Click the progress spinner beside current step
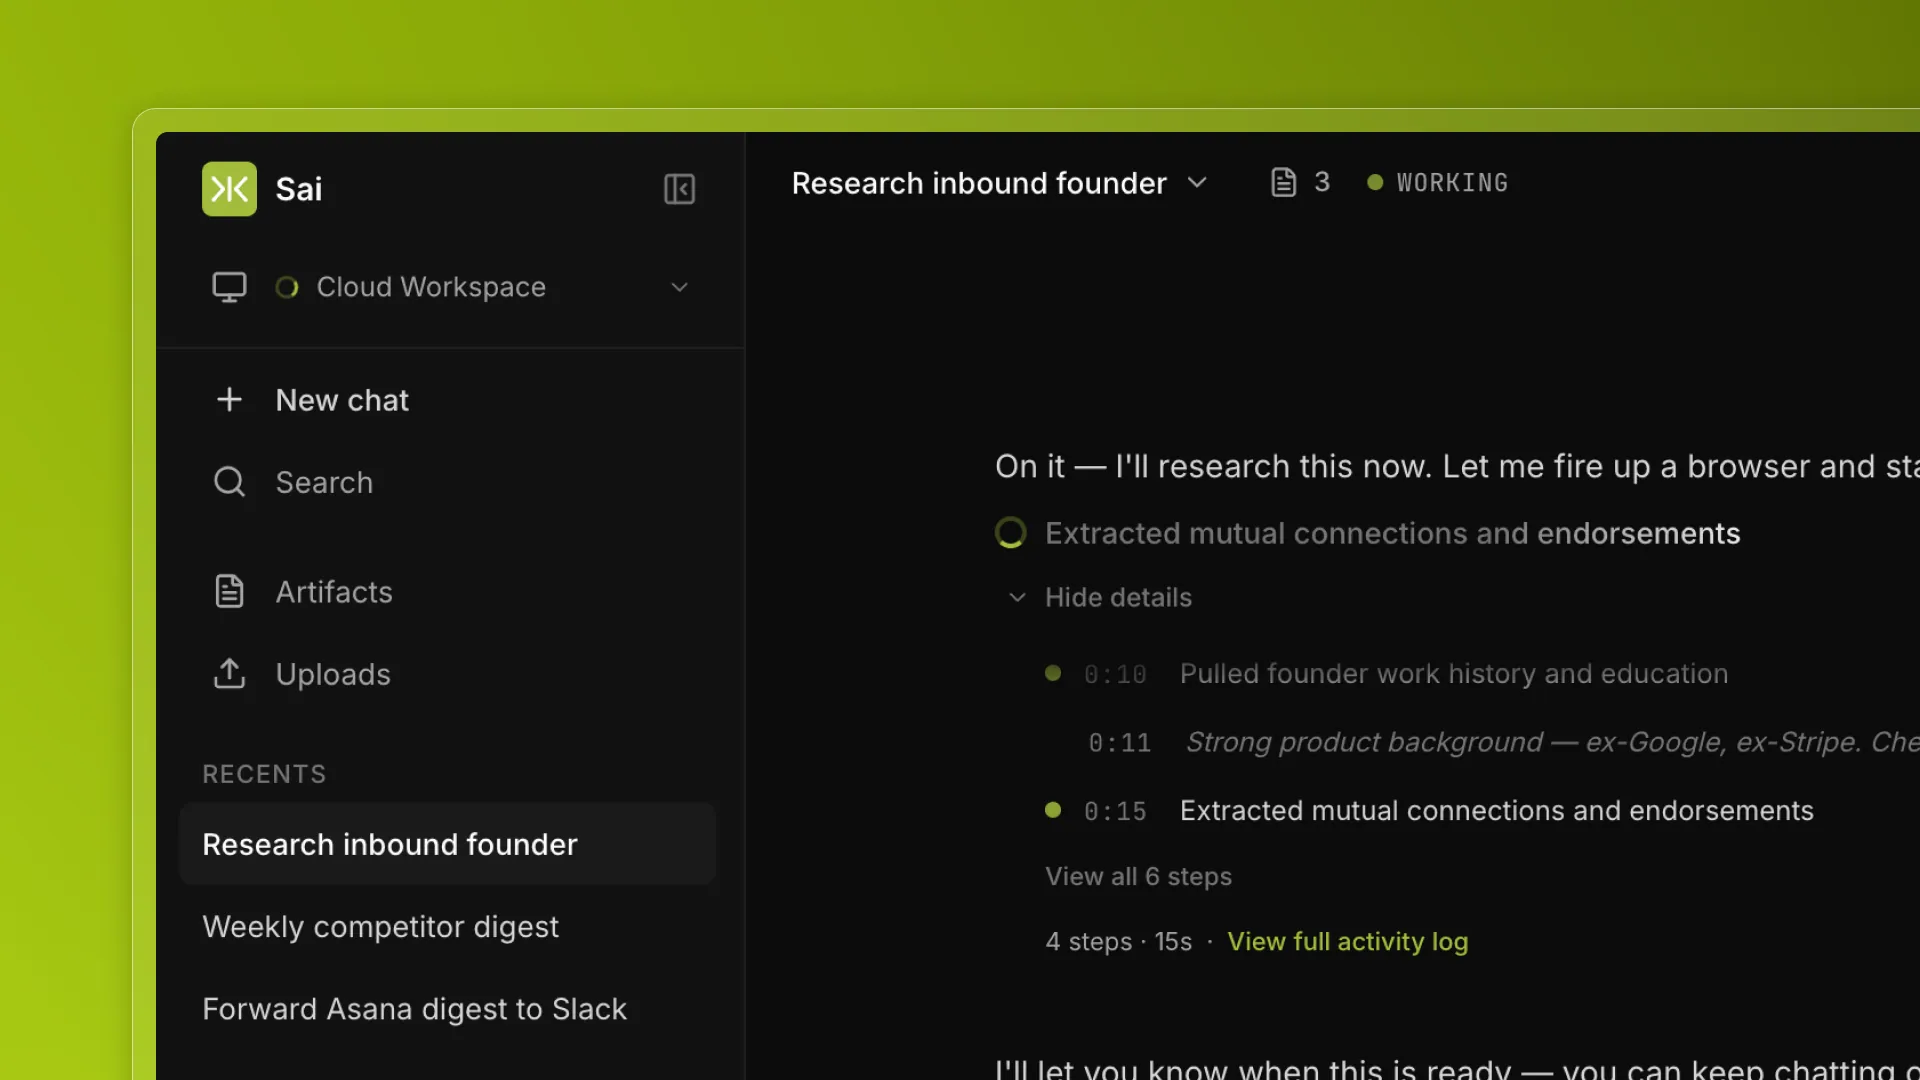 click(x=1010, y=533)
